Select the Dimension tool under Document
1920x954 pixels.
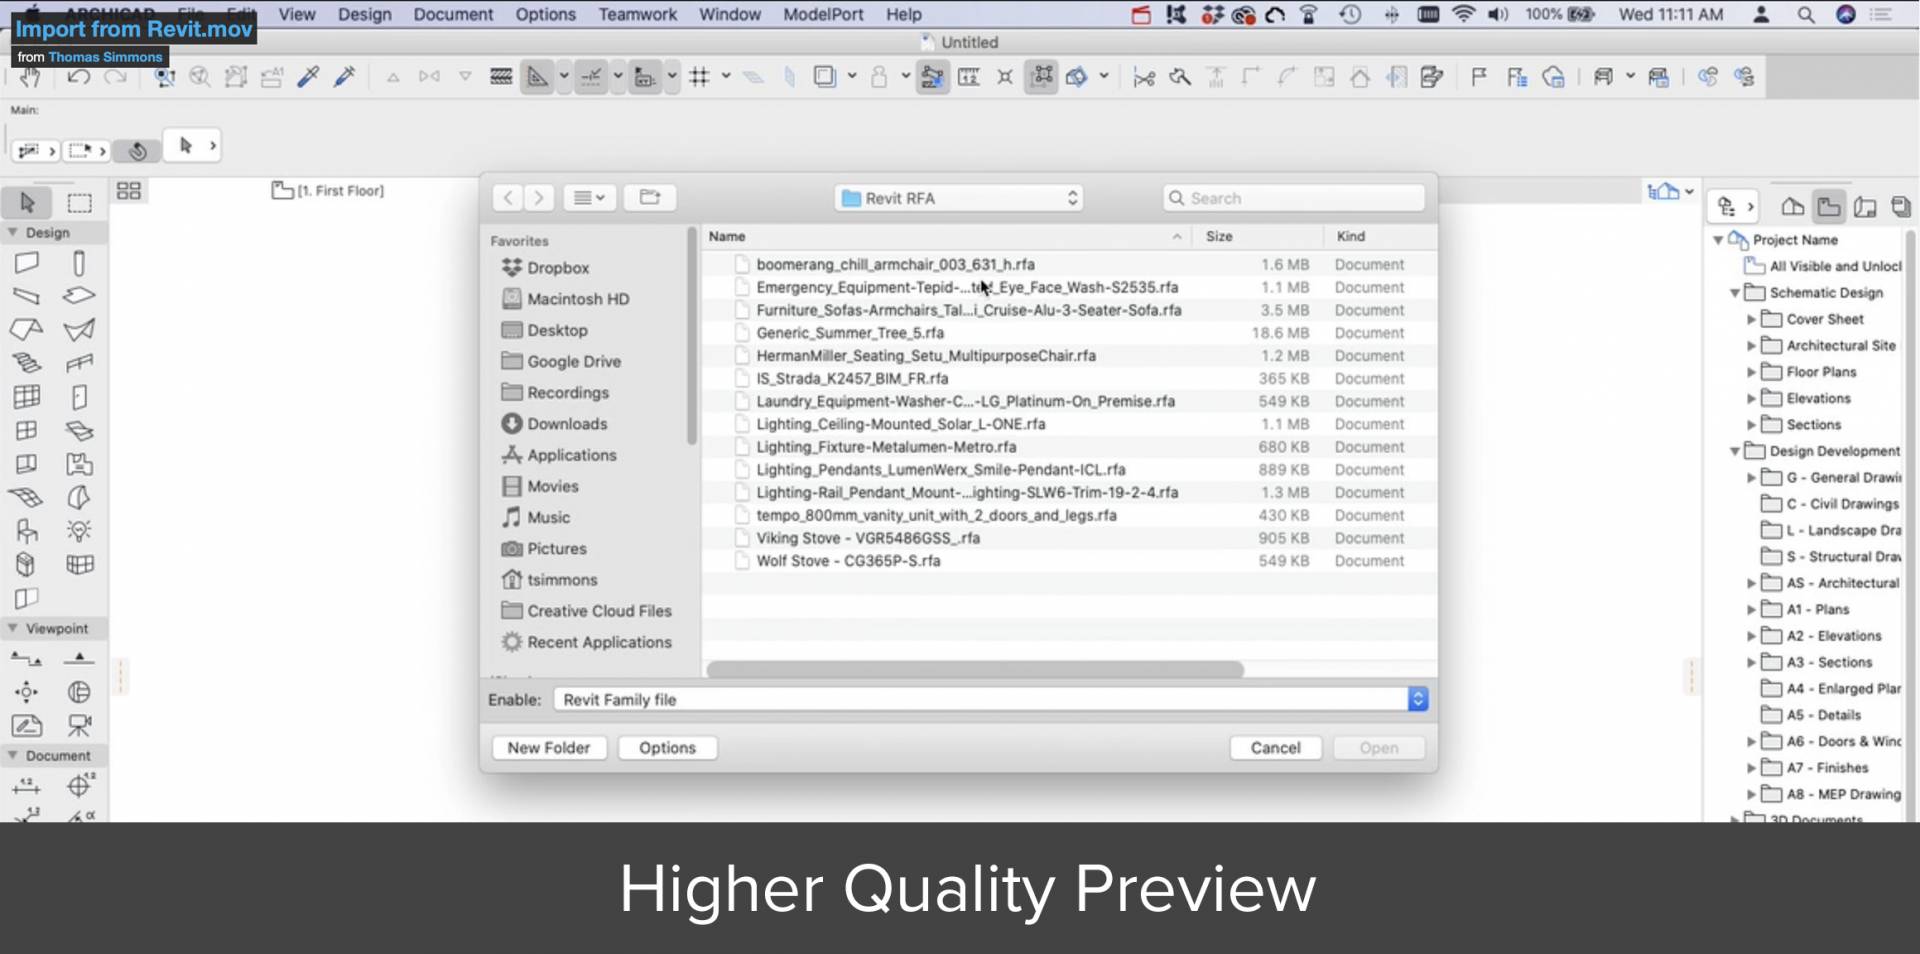pos(27,787)
